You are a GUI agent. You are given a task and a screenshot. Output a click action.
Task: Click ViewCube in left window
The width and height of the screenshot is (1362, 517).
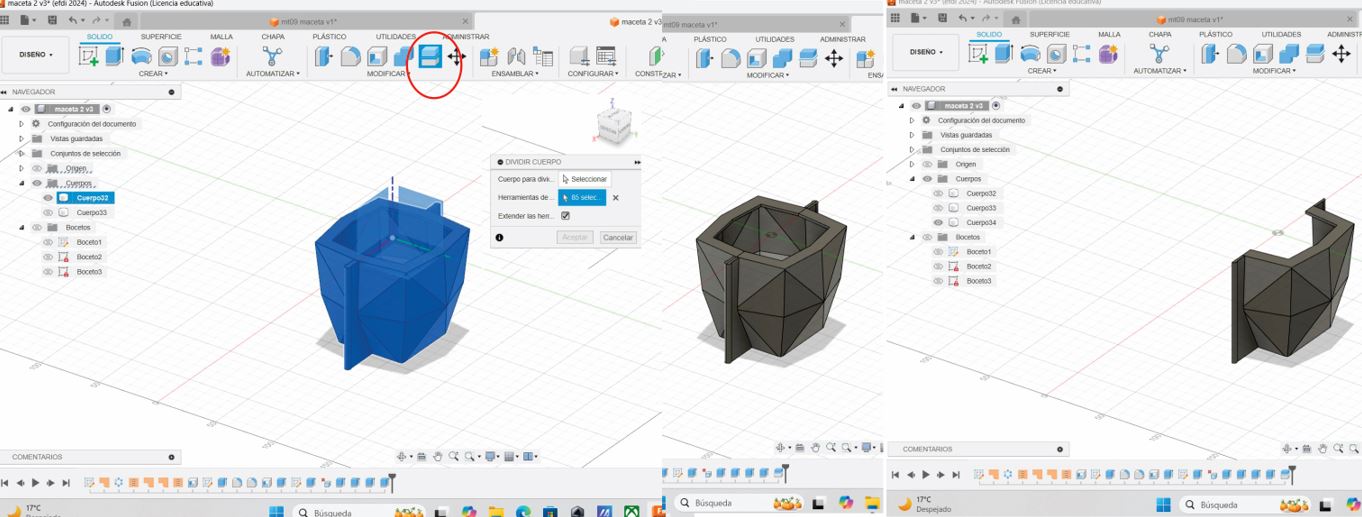[x=613, y=123]
